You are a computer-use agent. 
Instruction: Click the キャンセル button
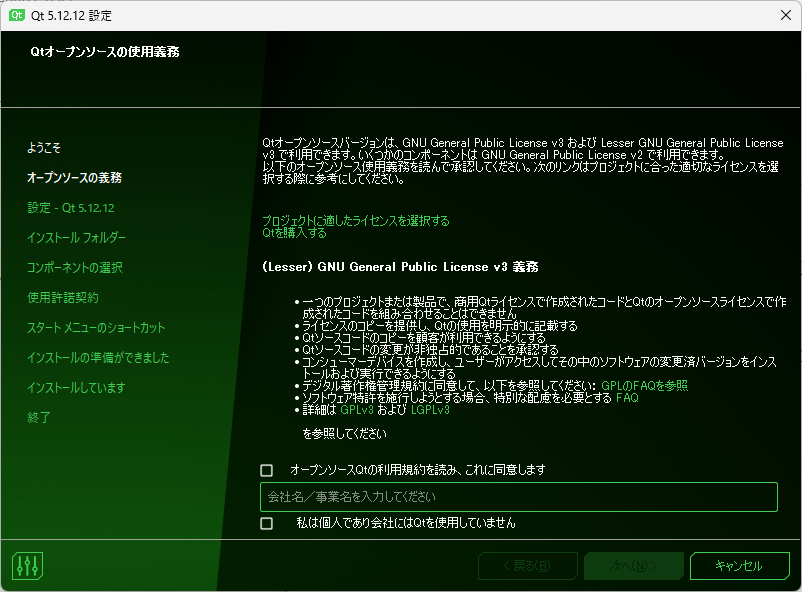[x=739, y=566]
